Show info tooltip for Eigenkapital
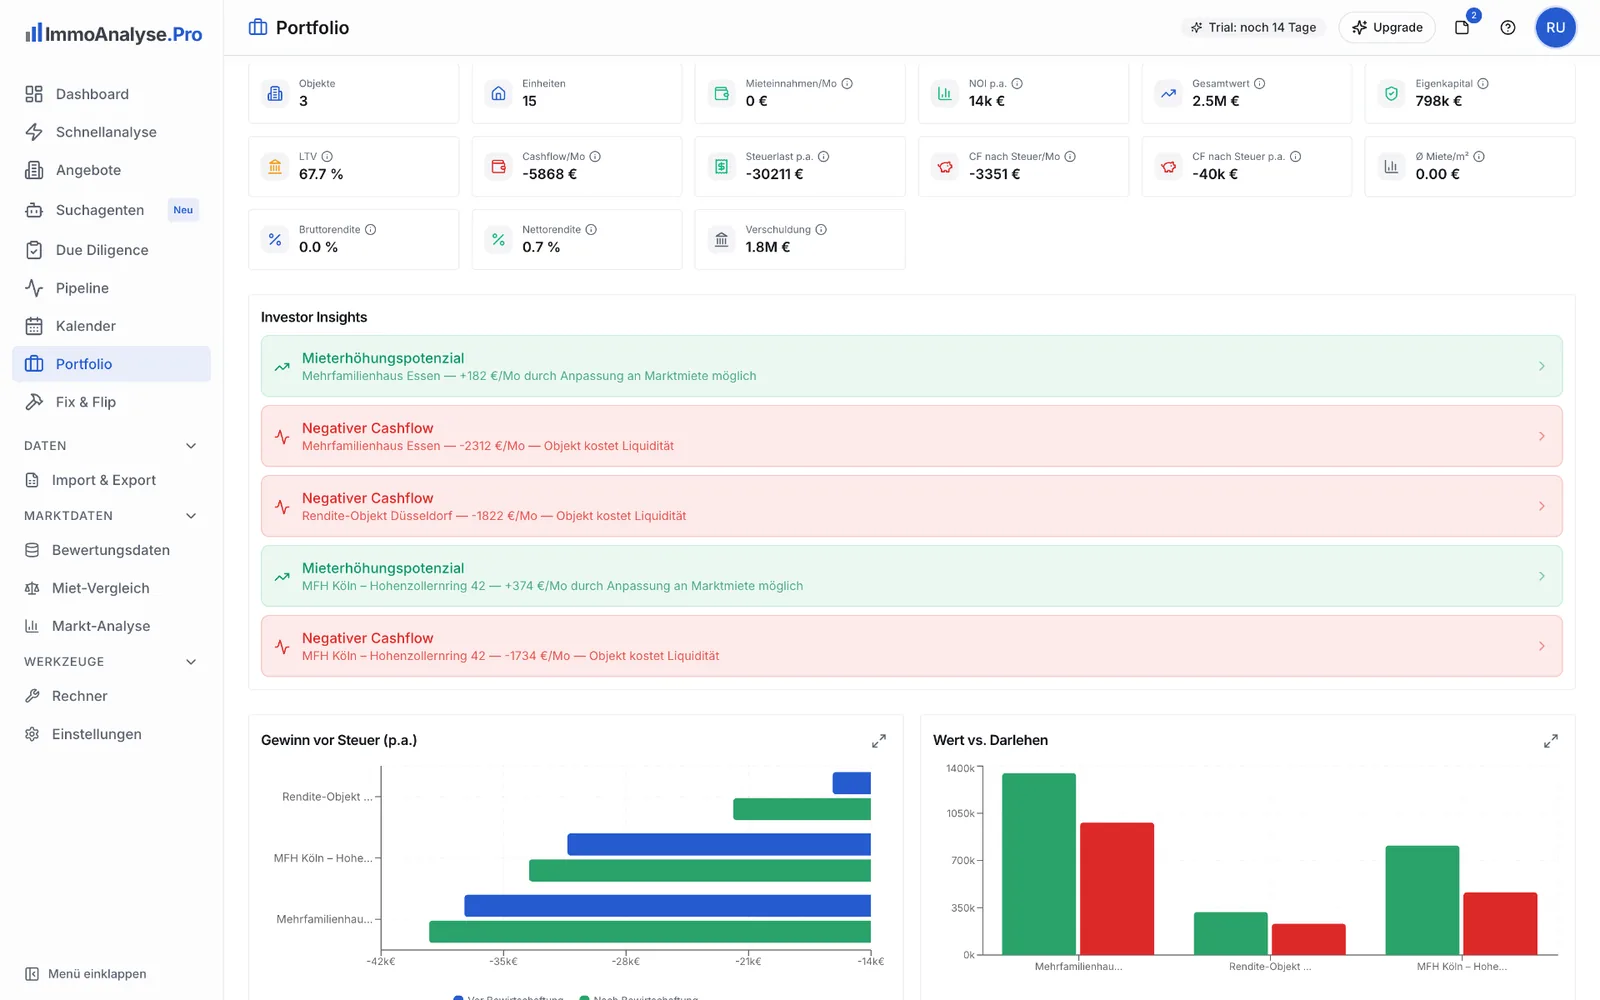This screenshot has height=1000, width=1600. (1483, 84)
